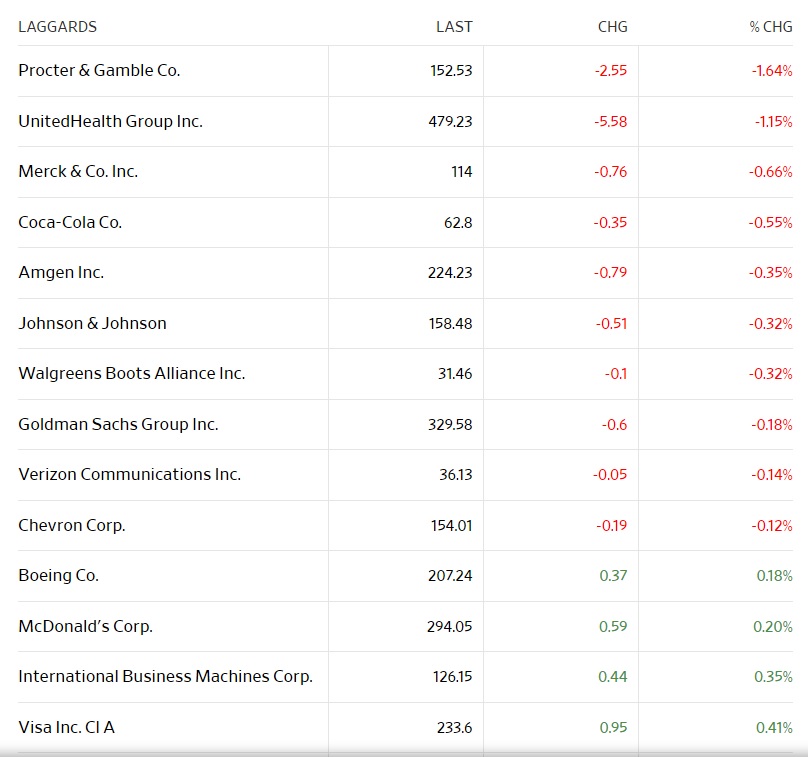Select Merck & Co. Inc. name
Screen dimensions: 808x757
tap(78, 172)
